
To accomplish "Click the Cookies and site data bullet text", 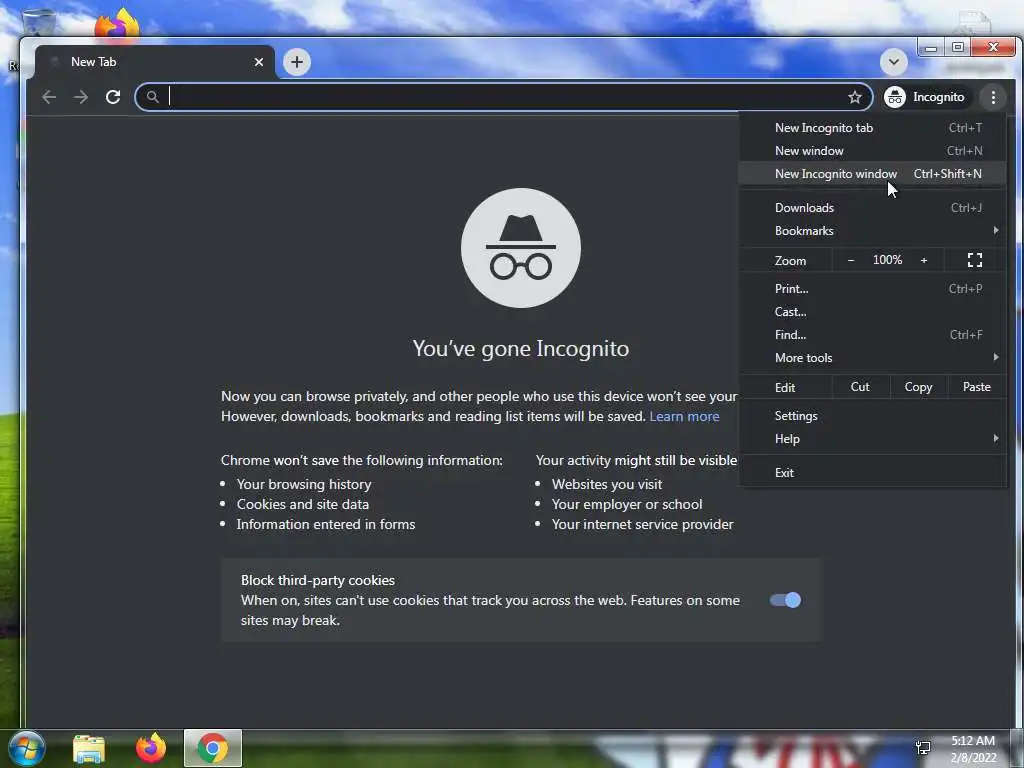I will (x=302, y=504).
